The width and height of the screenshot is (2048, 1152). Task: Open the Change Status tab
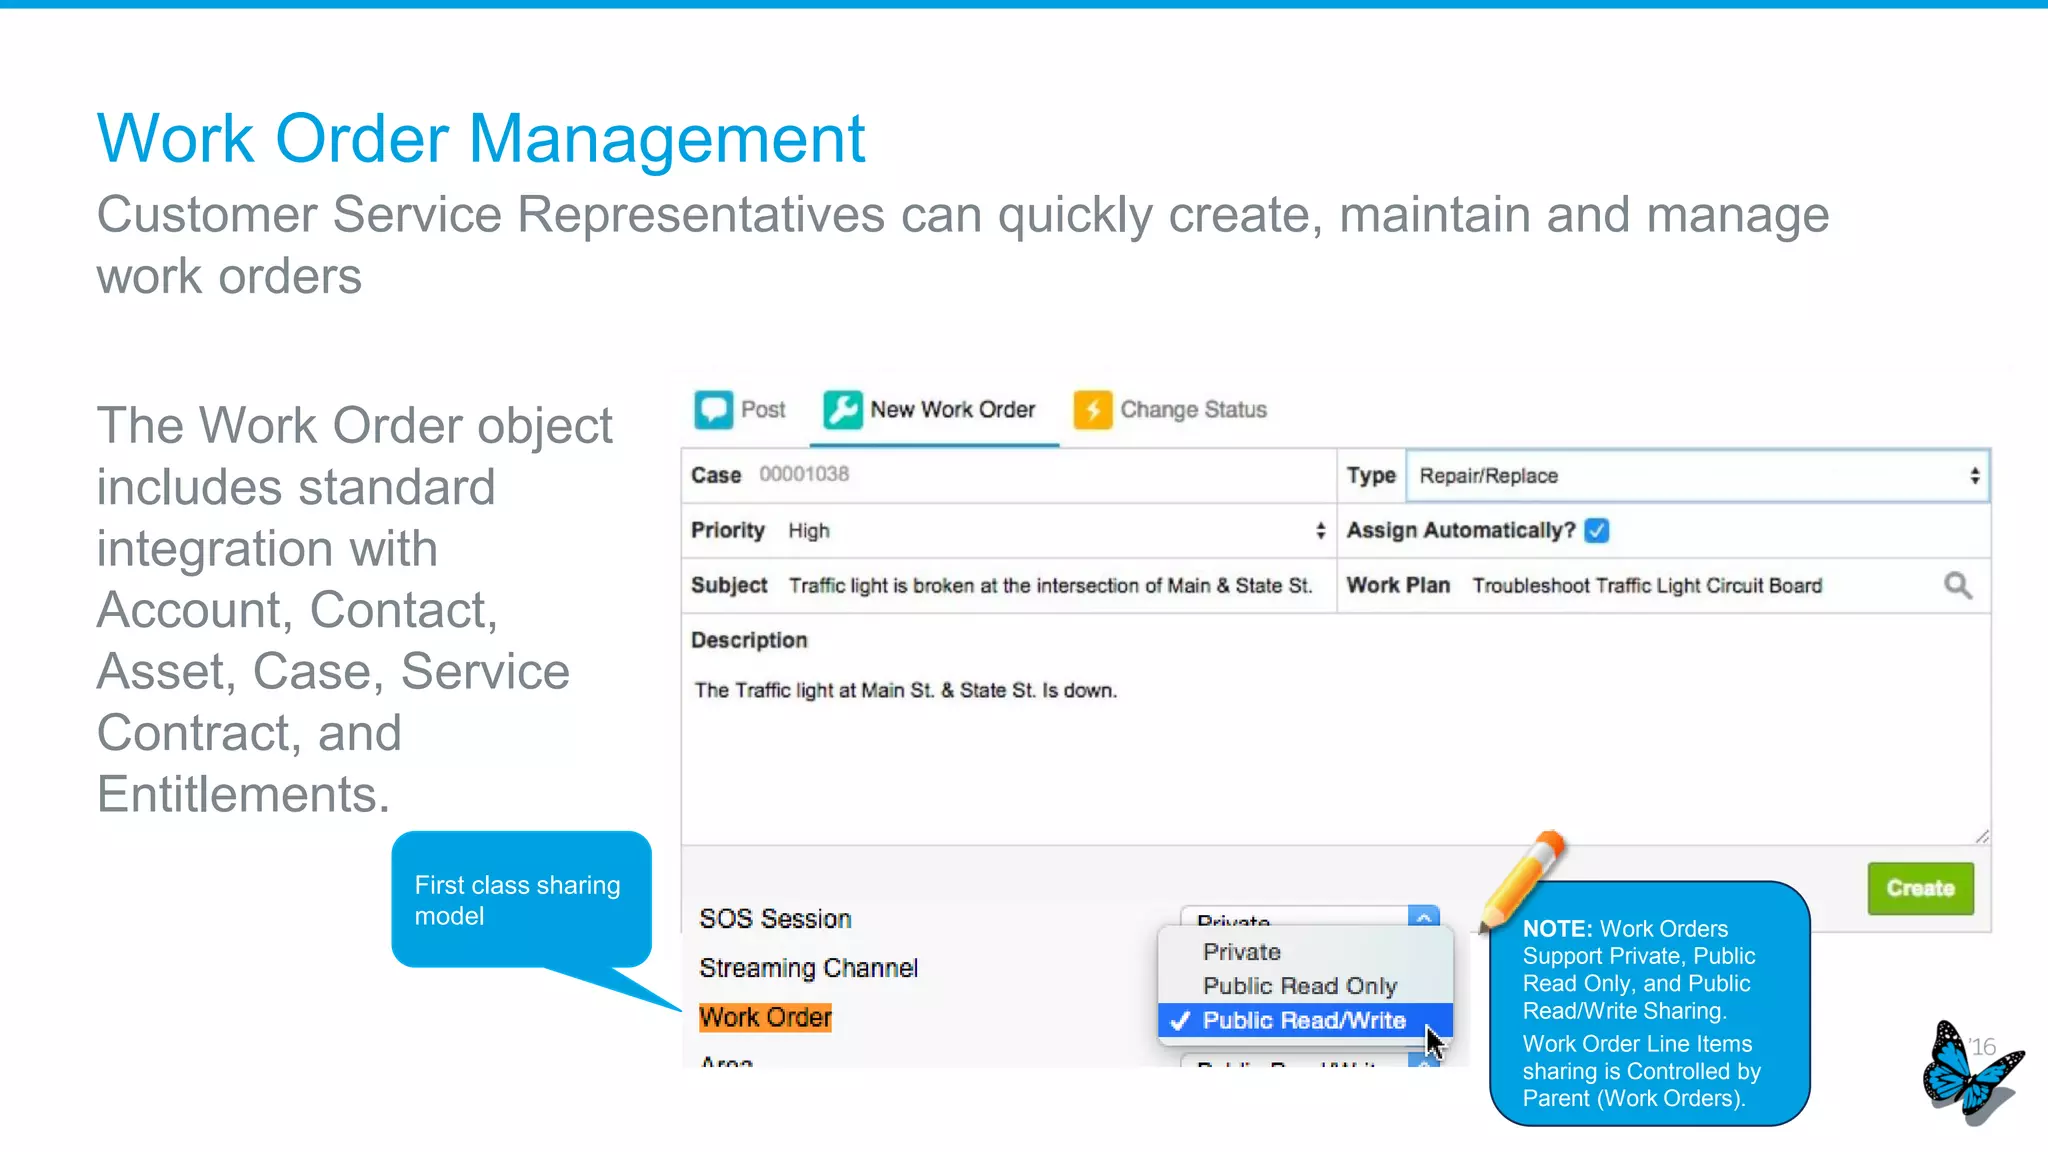(x=1171, y=410)
